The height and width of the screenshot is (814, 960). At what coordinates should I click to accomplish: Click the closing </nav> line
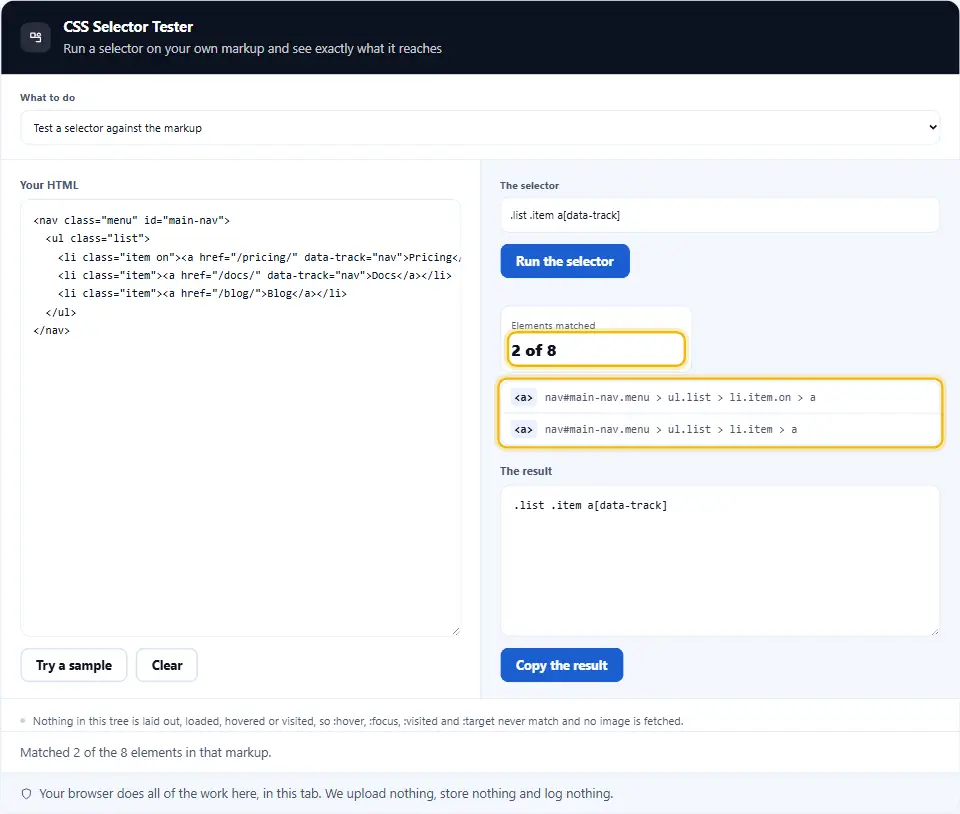coord(51,330)
